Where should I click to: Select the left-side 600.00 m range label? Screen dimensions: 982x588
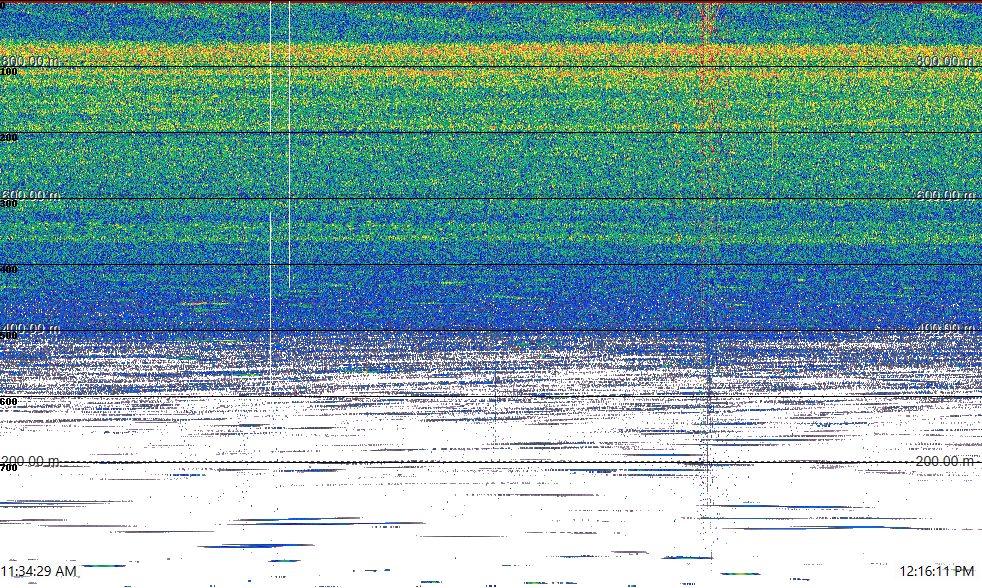pyautogui.click(x=31, y=195)
